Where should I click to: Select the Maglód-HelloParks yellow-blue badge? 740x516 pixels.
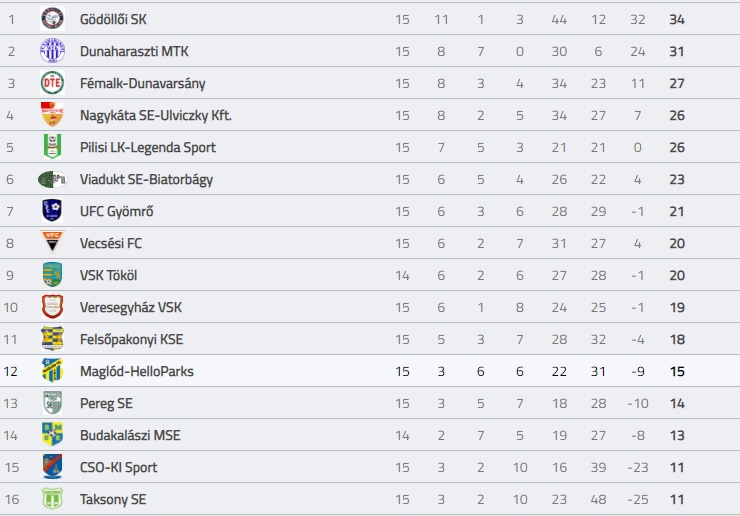click(x=52, y=371)
